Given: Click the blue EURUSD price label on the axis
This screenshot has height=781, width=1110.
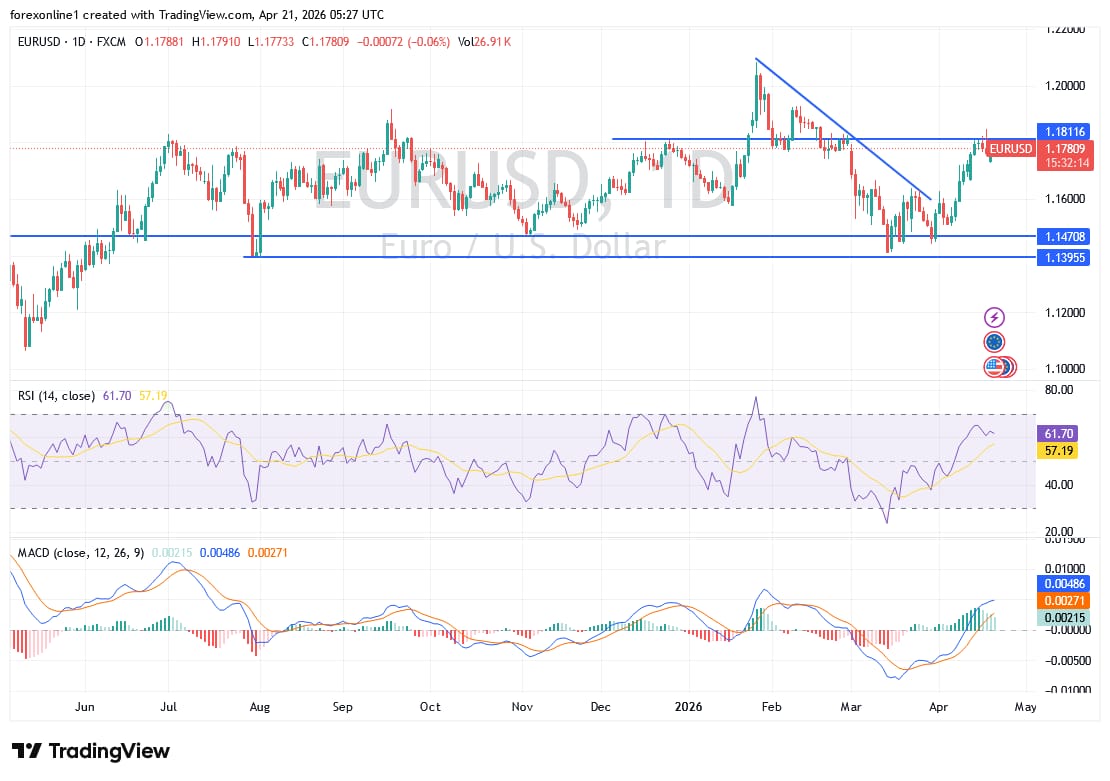Looking at the screenshot, I should [x=1010, y=148].
